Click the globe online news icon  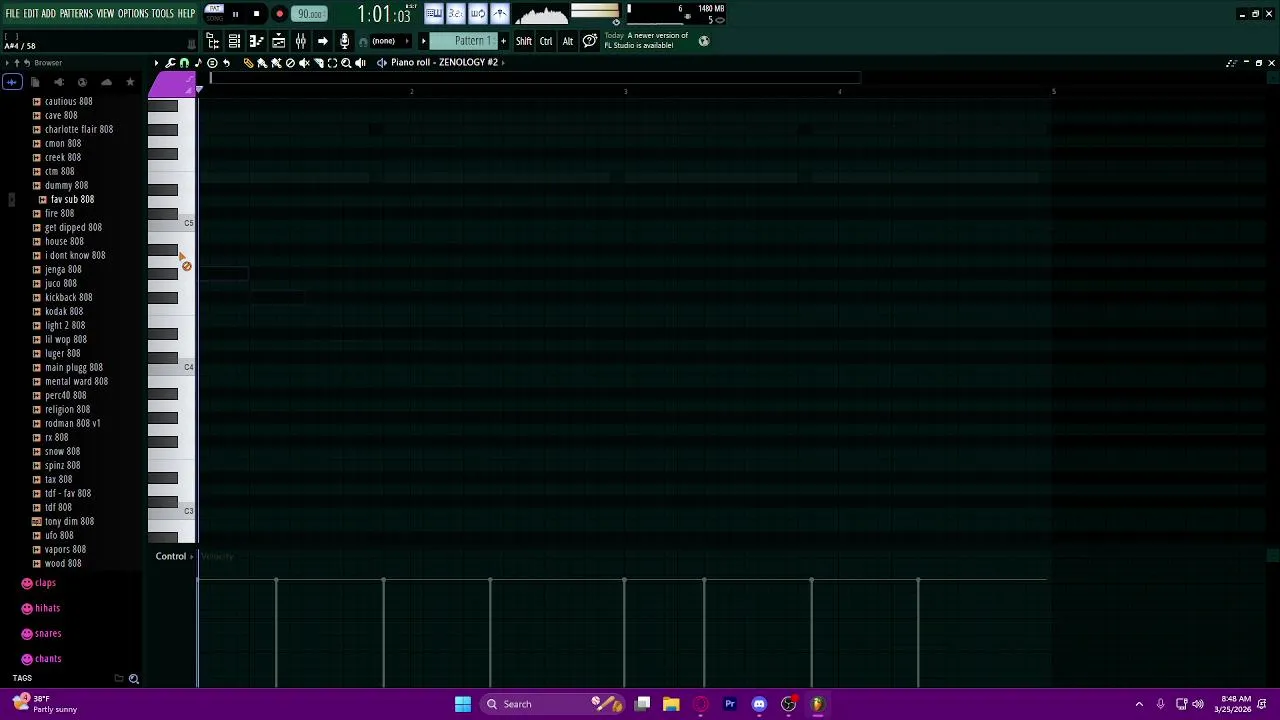click(x=704, y=41)
